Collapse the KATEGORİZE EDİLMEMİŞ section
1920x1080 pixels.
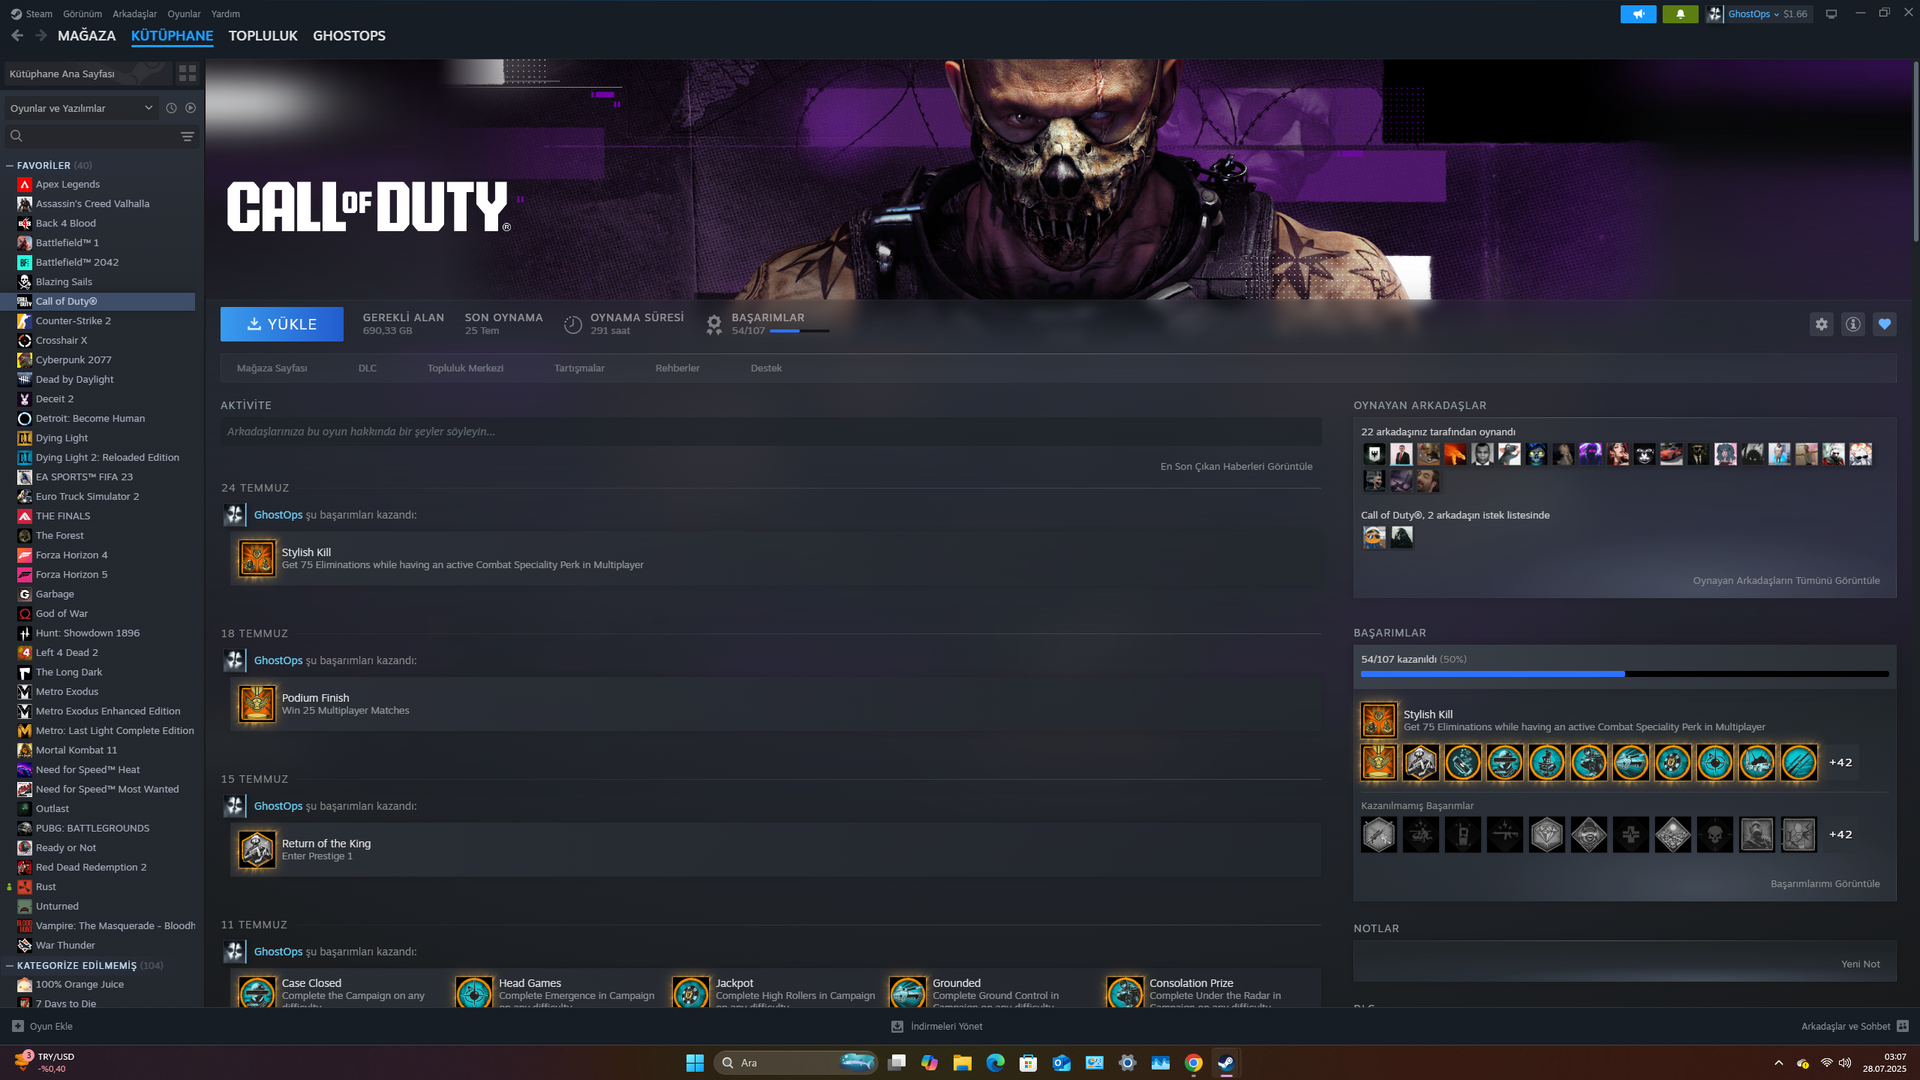point(10,966)
